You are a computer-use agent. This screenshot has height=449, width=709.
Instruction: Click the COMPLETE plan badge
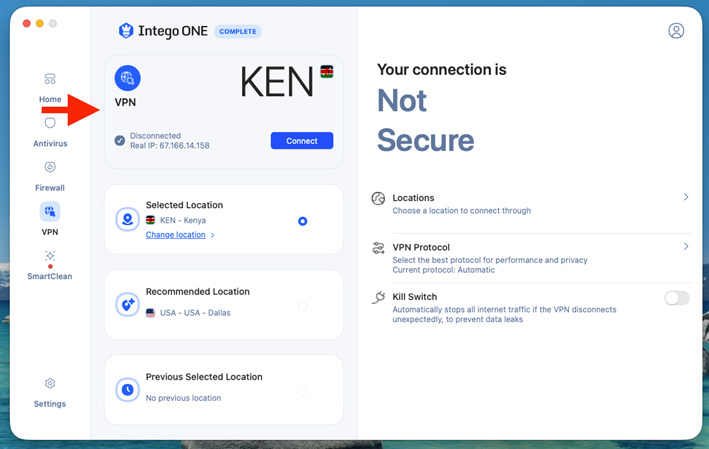click(238, 31)
